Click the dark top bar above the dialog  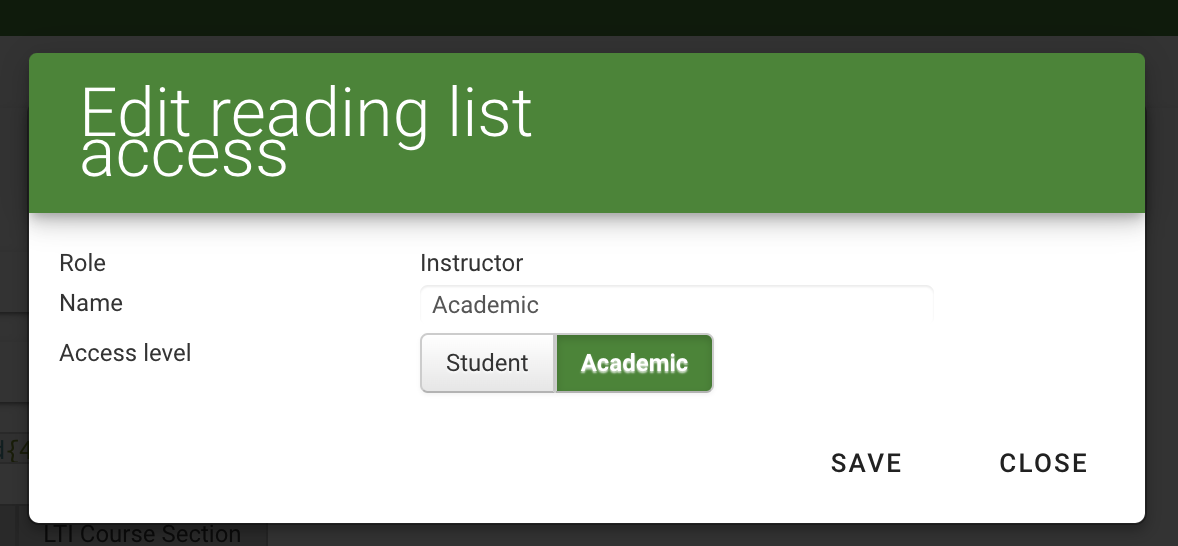(x=589, y=18)
